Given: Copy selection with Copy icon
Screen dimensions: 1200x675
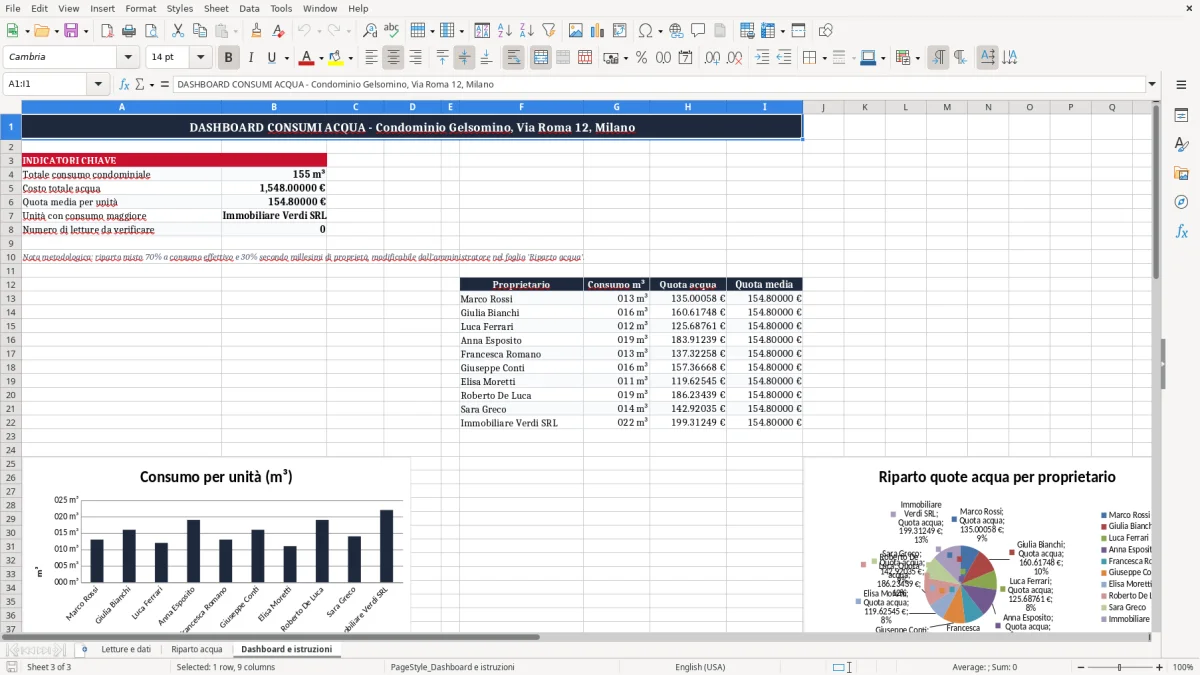Looking at the screenshot, I should 199,31.
